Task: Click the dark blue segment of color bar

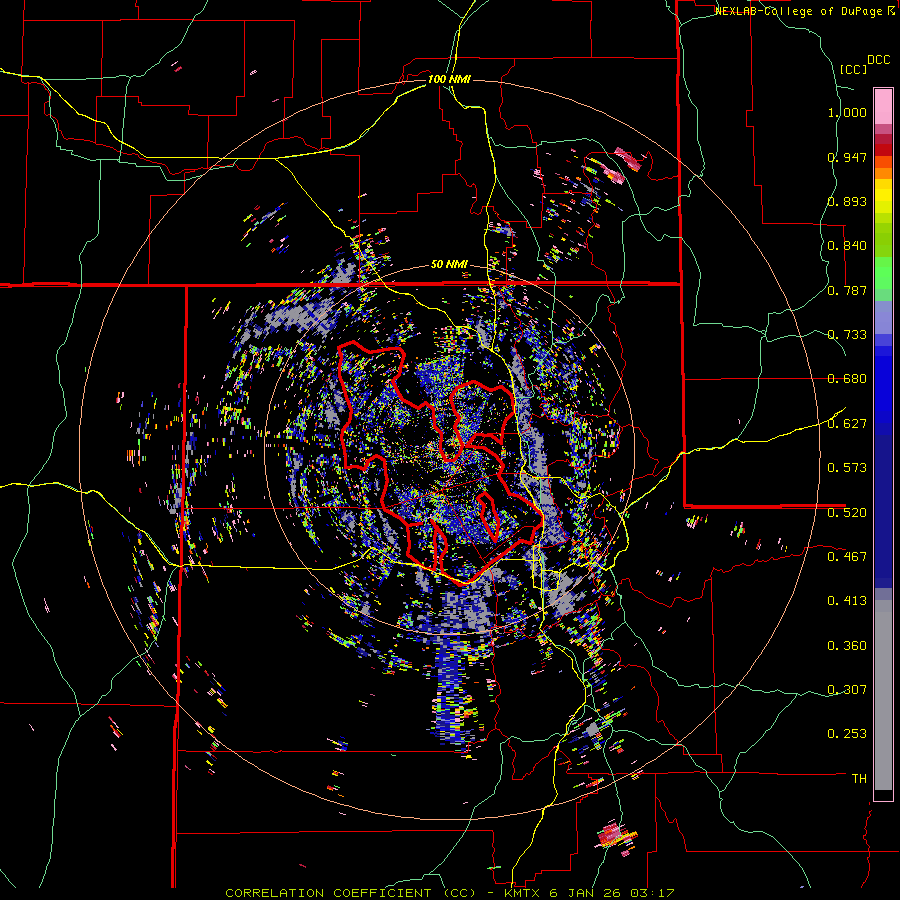Action: (883, 511)
